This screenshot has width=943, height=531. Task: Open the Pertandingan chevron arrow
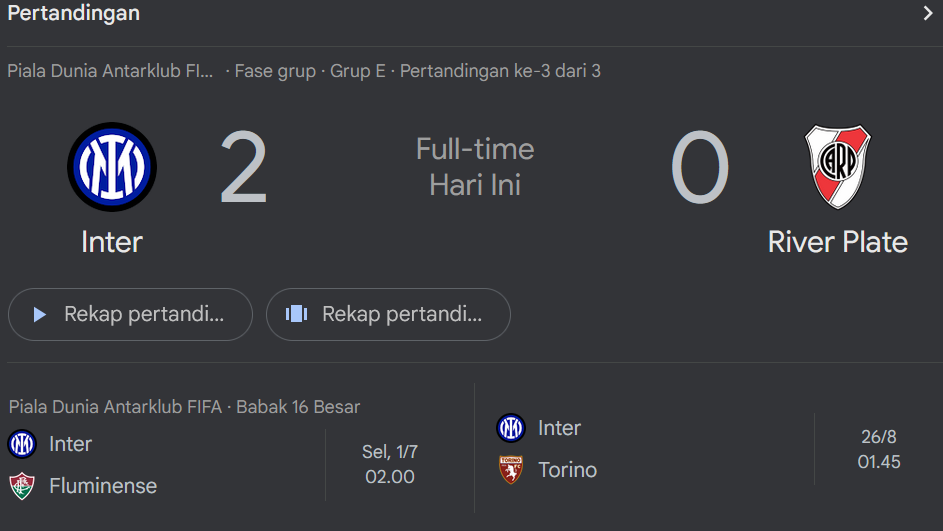point(927,13)
